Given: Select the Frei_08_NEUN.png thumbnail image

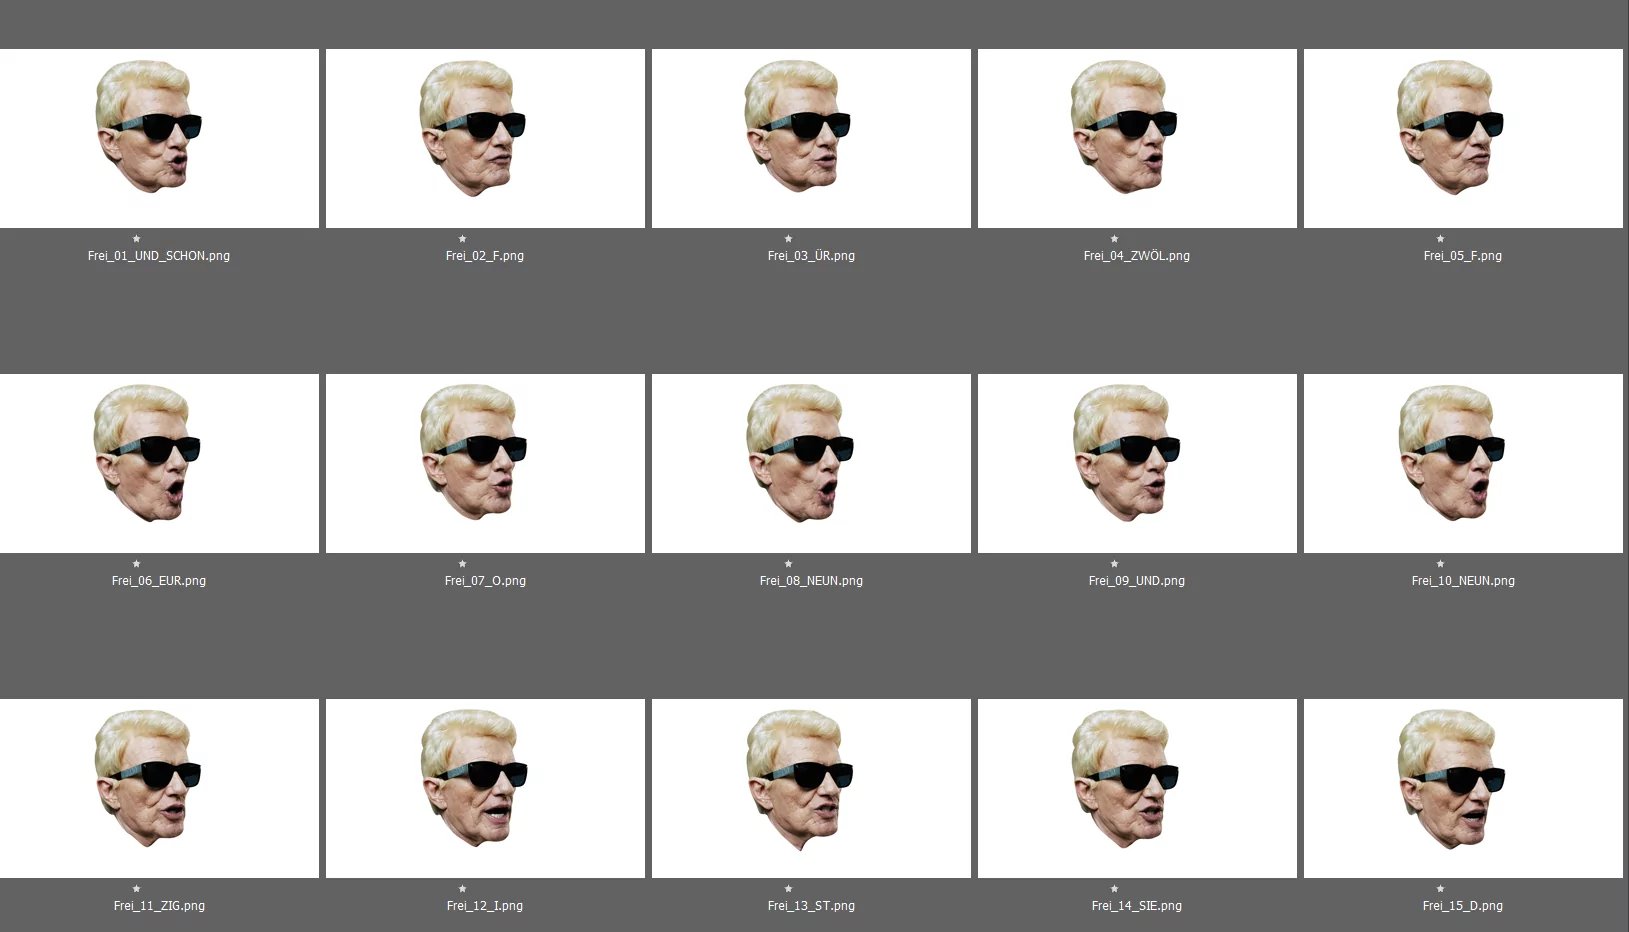Looking at the screenshot, I should (811, 463).
